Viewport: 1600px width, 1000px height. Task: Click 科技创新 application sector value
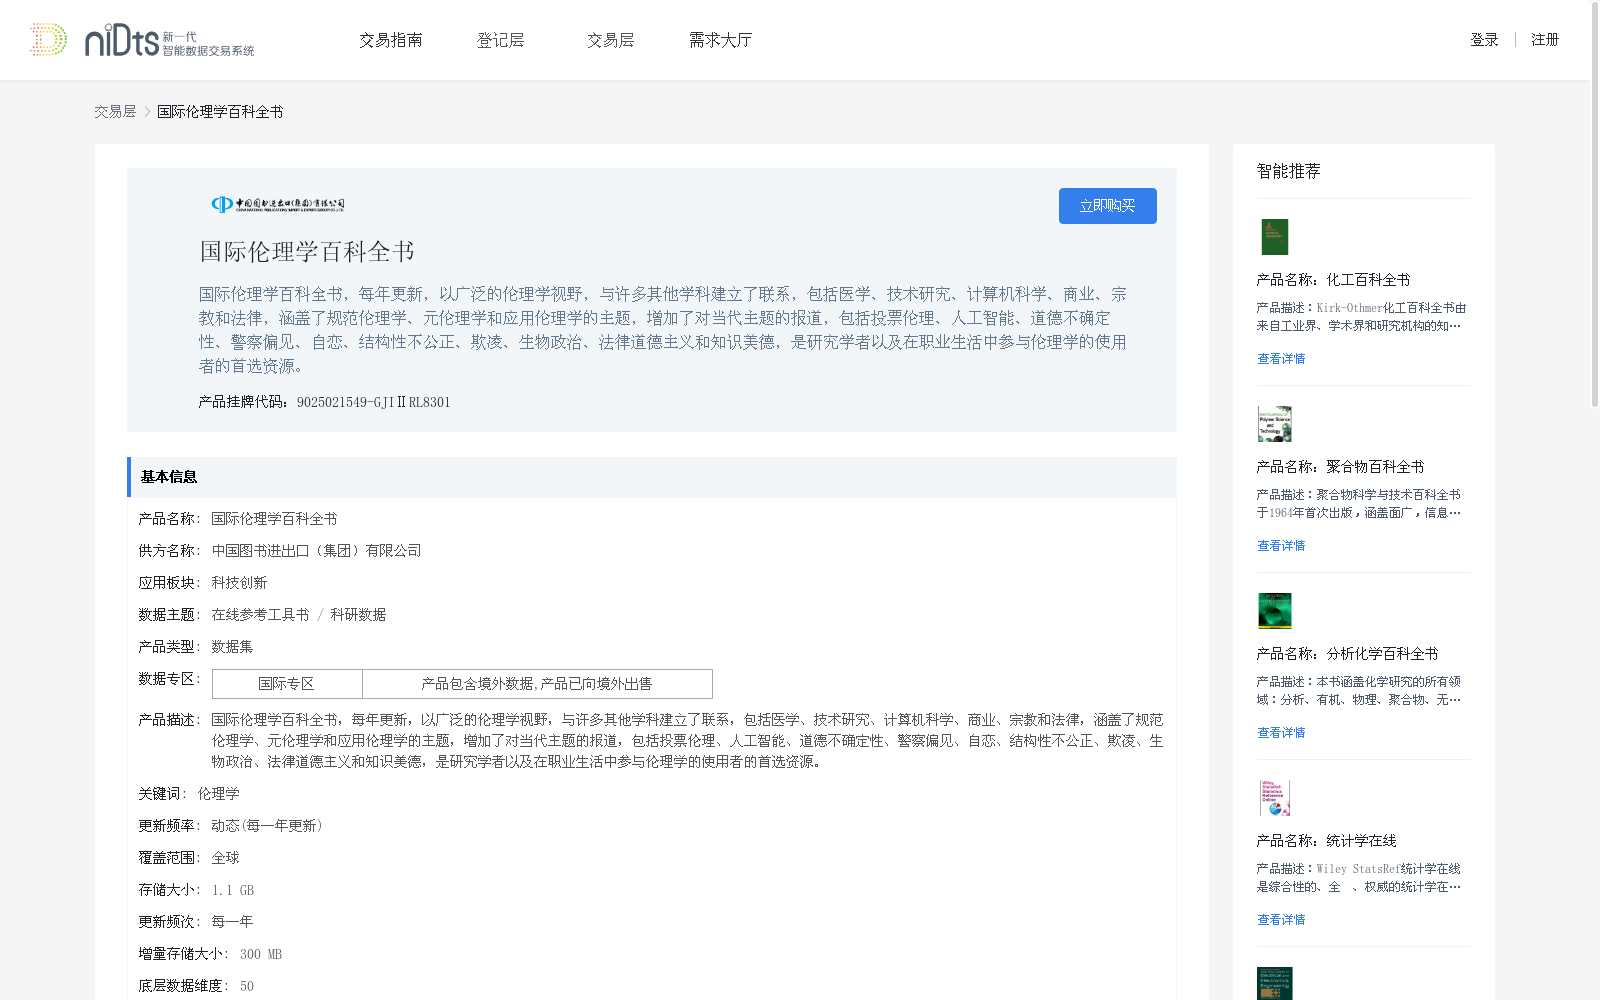pos(239,583)
